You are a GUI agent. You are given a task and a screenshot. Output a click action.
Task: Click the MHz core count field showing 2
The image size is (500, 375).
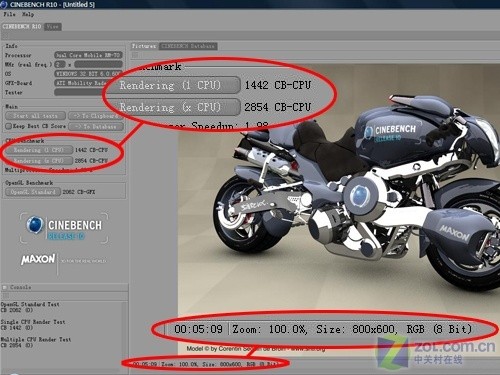click(60, 64)
